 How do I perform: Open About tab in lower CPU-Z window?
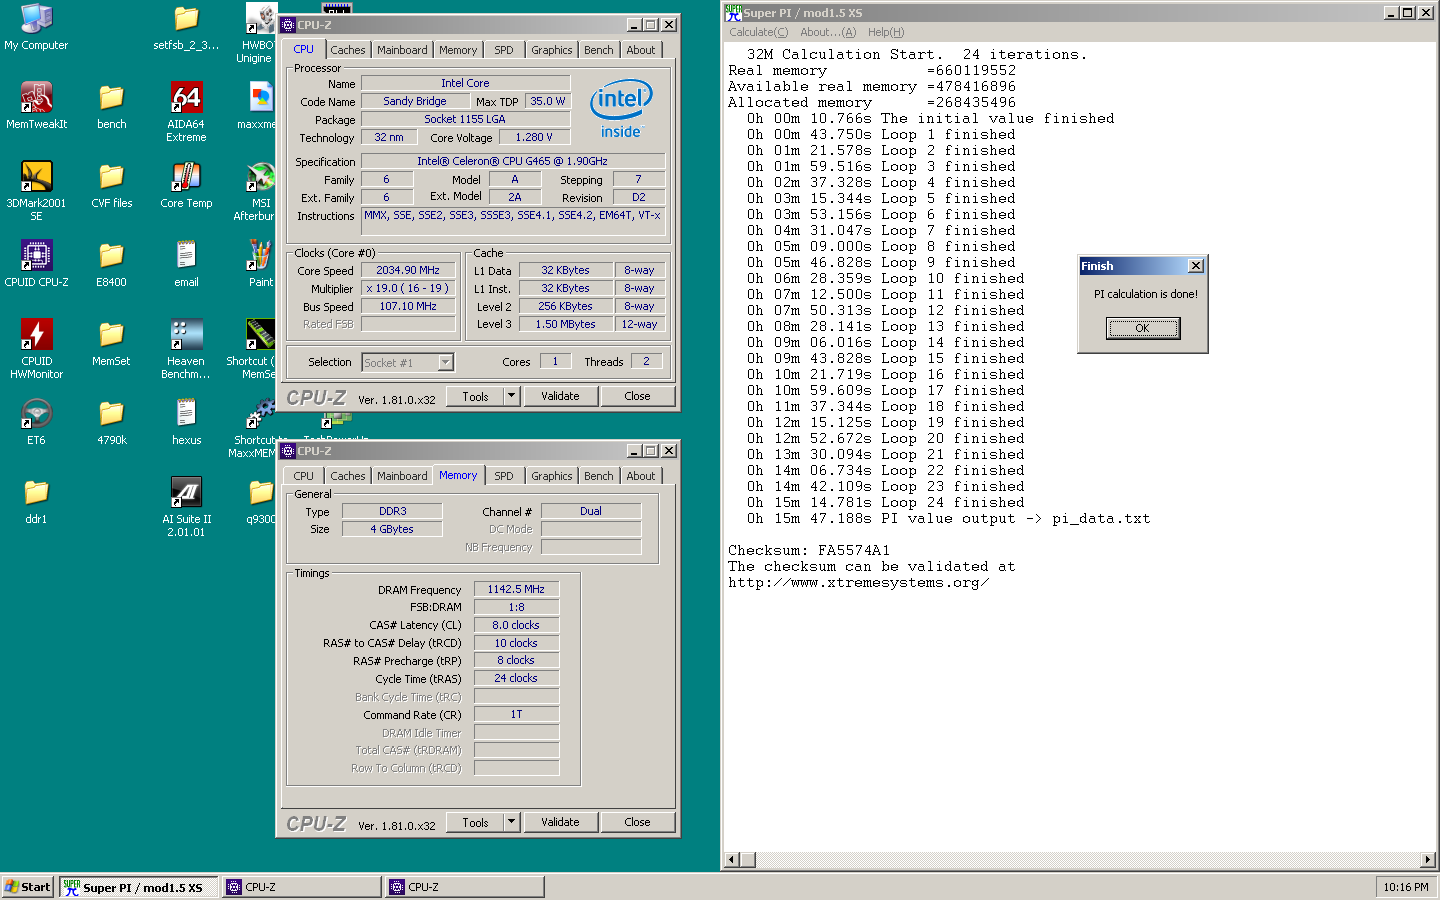coord(641,476)
